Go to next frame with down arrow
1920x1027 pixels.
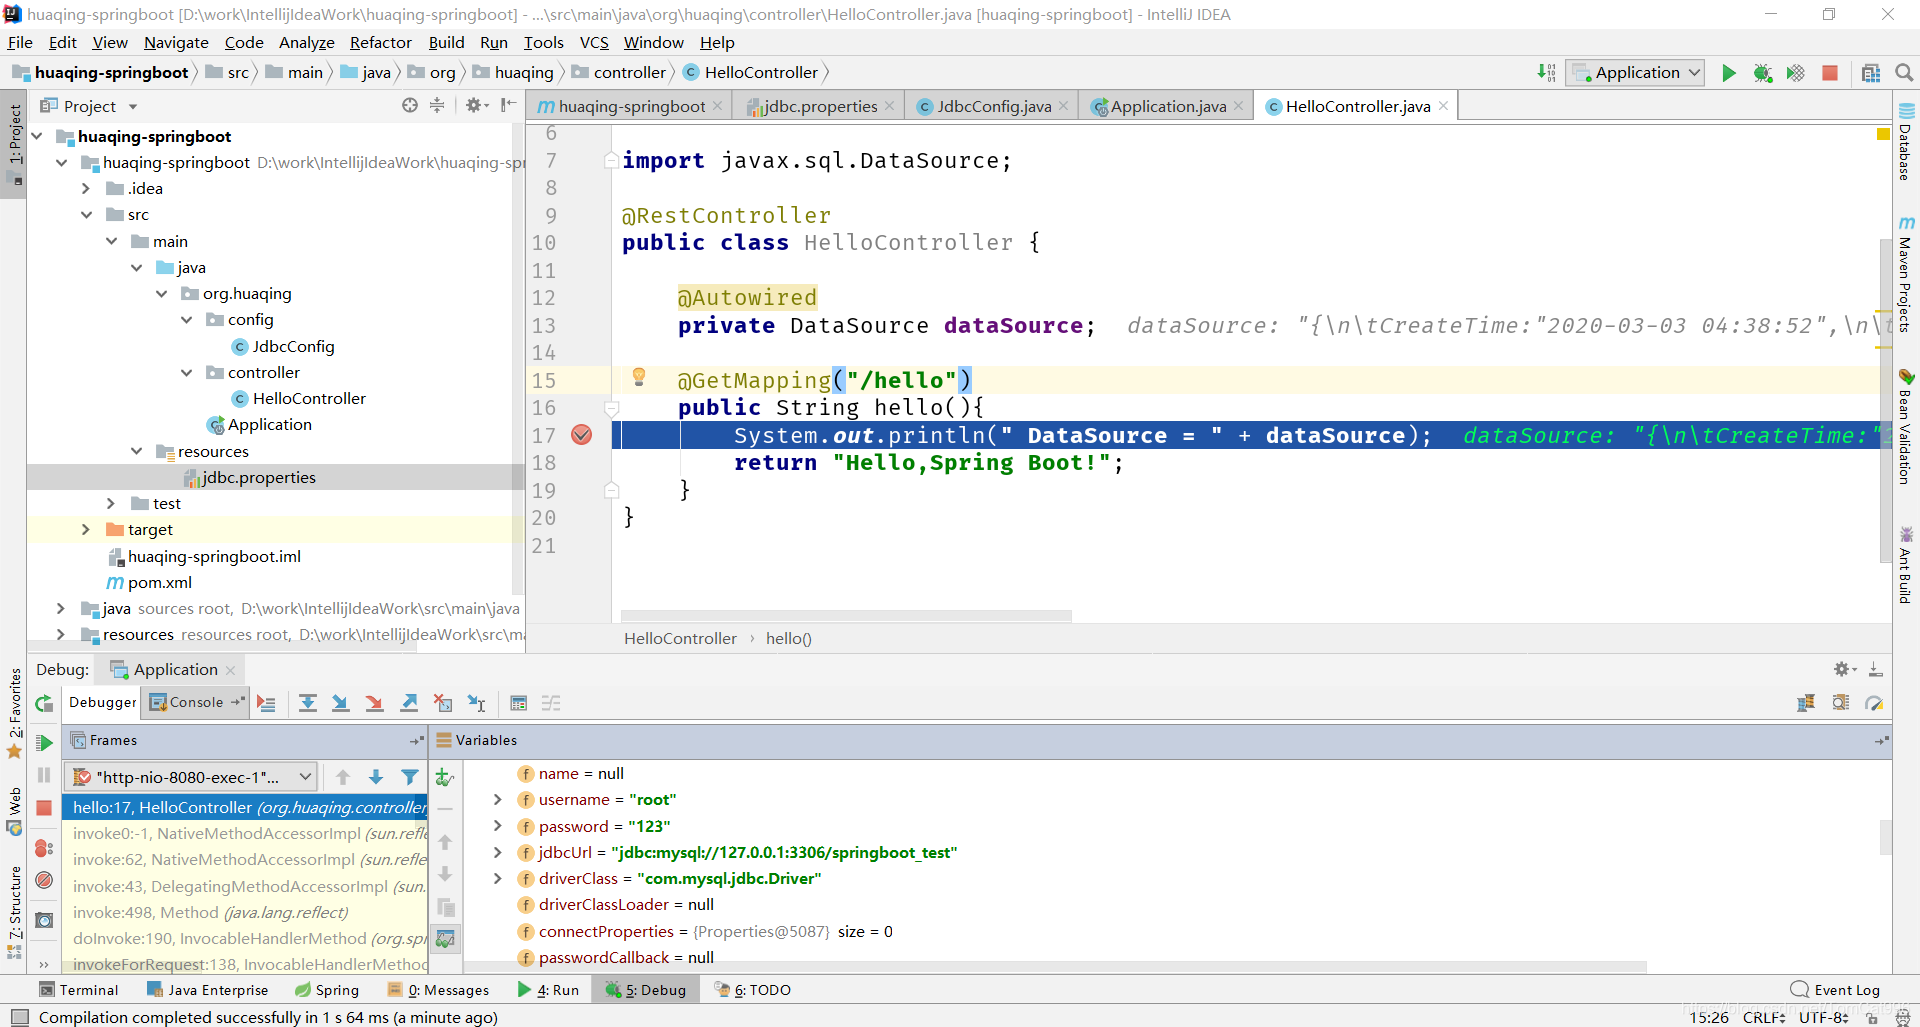point(376,777)
